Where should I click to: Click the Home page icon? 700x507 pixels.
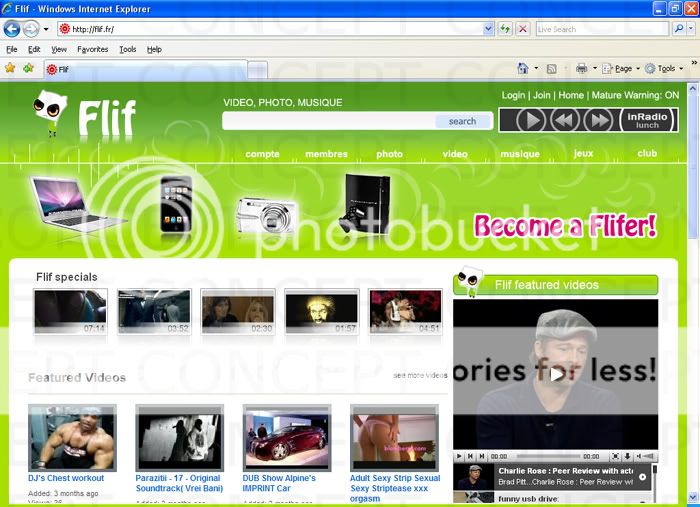click(523, 68)
